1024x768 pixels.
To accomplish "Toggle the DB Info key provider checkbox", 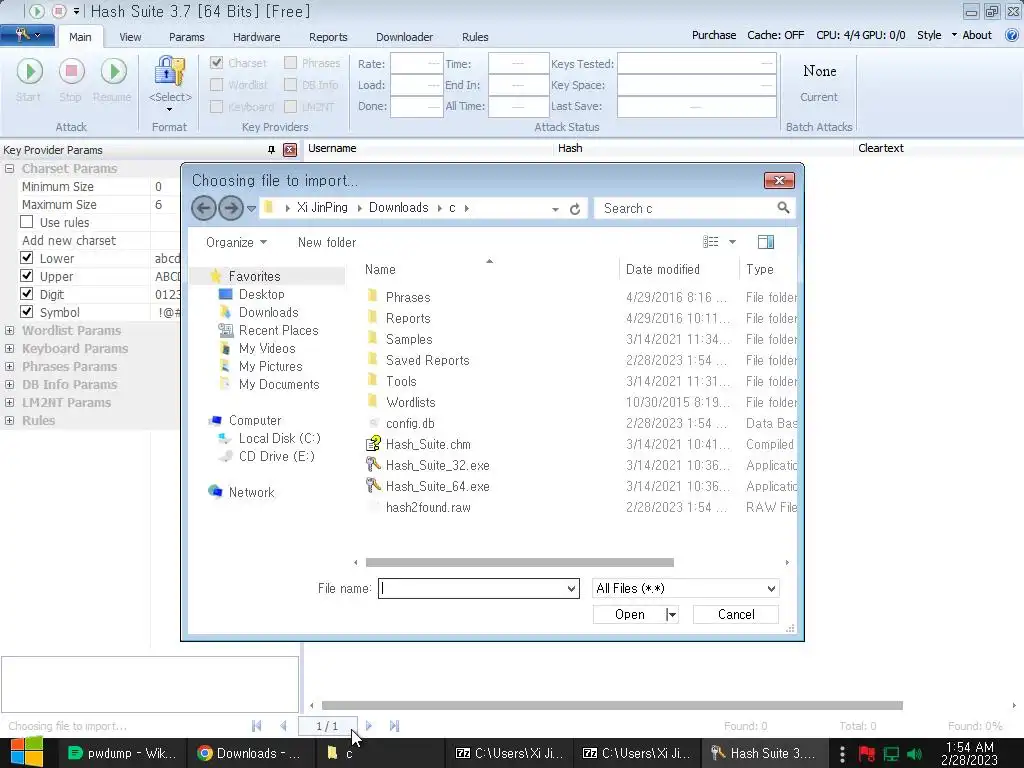I will (291, 85).
